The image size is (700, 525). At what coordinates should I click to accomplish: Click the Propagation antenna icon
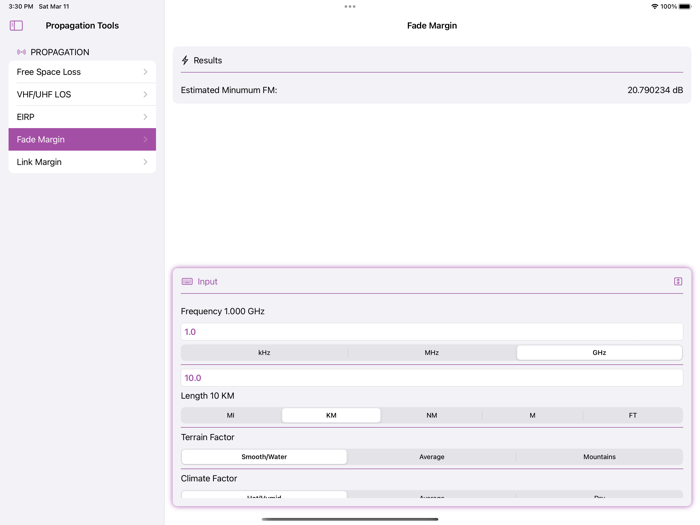point(21,52)
